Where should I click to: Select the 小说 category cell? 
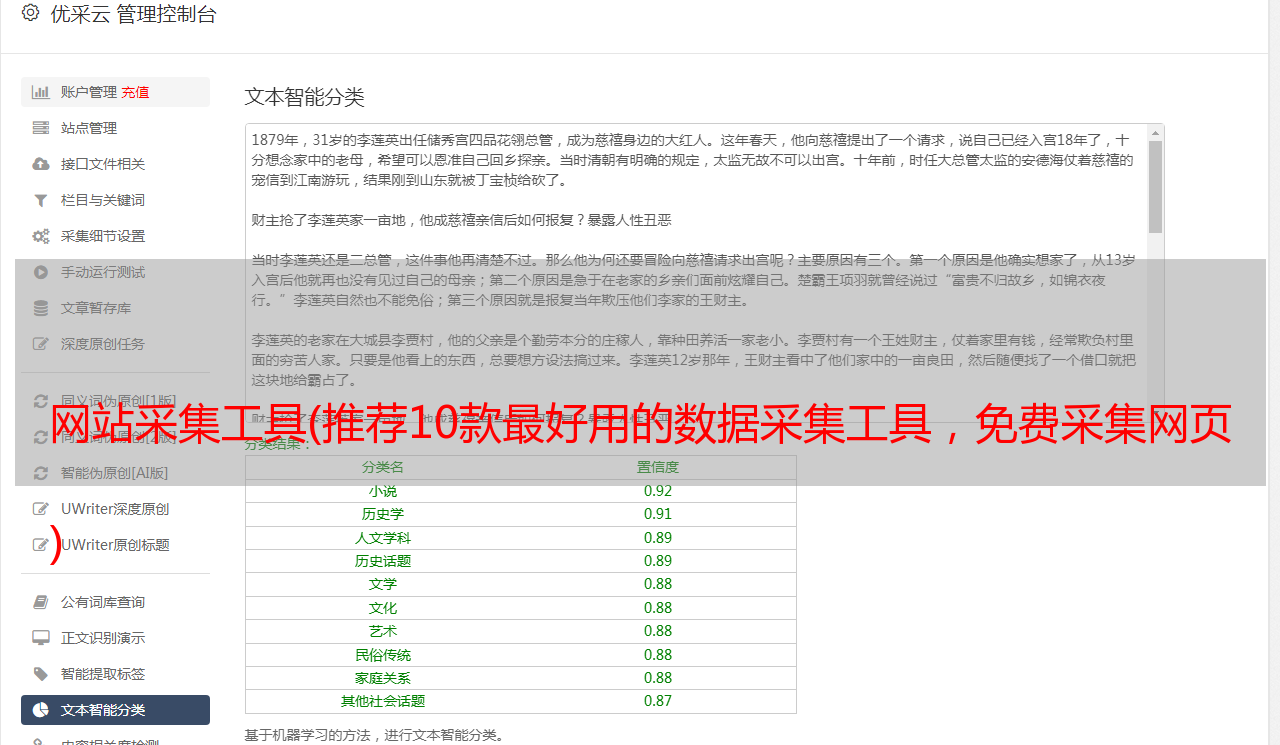pos(383,491)
